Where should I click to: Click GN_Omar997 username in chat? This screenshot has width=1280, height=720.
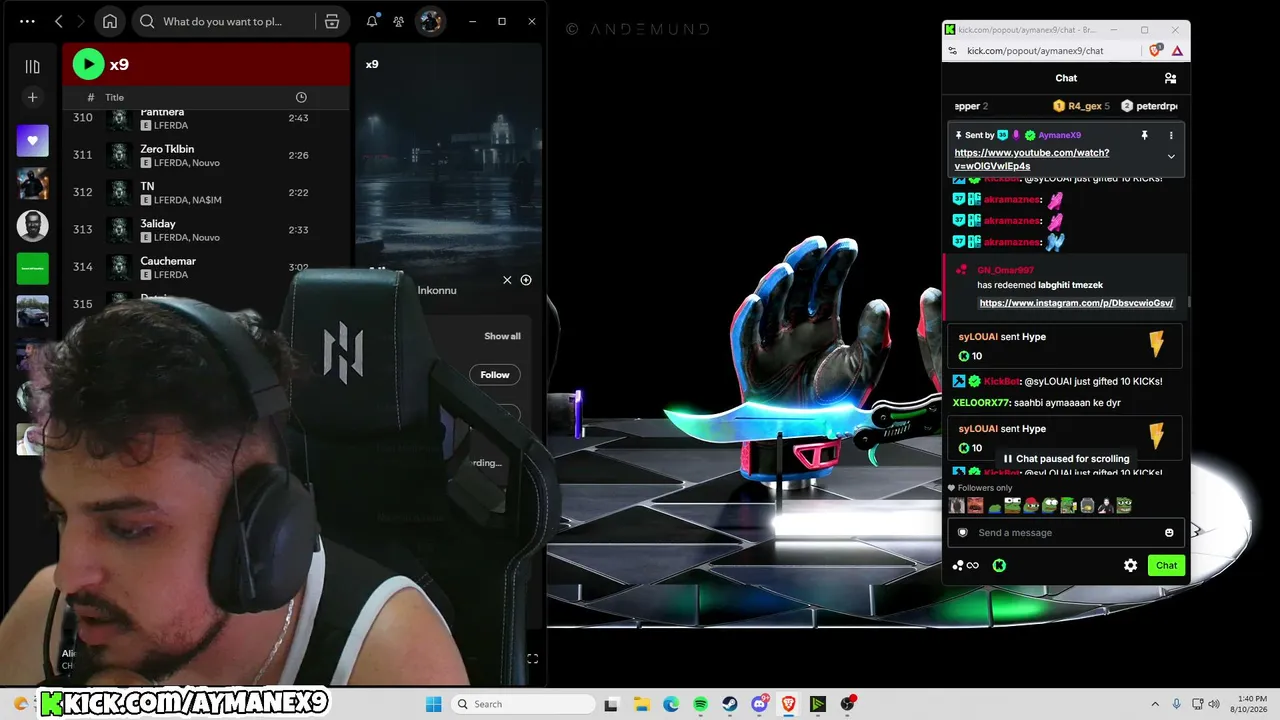[x=1005, y=270]
